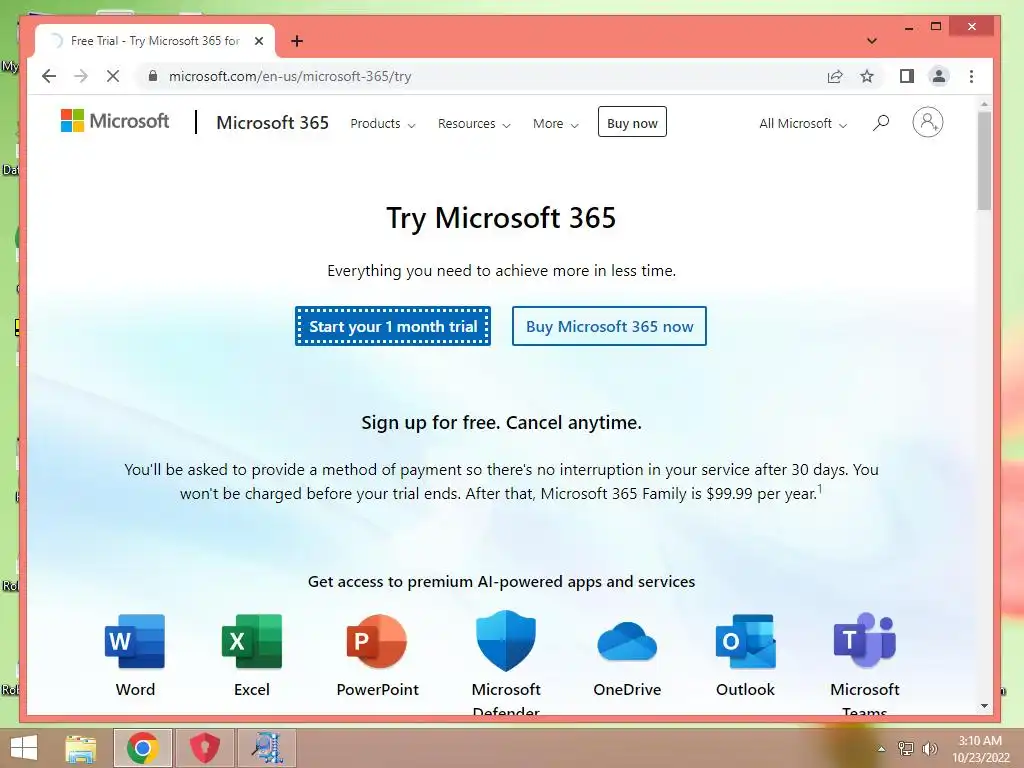The image size is (1024, 768).
Task: Click the Excel app icon
Action: (x=252, y=641)
